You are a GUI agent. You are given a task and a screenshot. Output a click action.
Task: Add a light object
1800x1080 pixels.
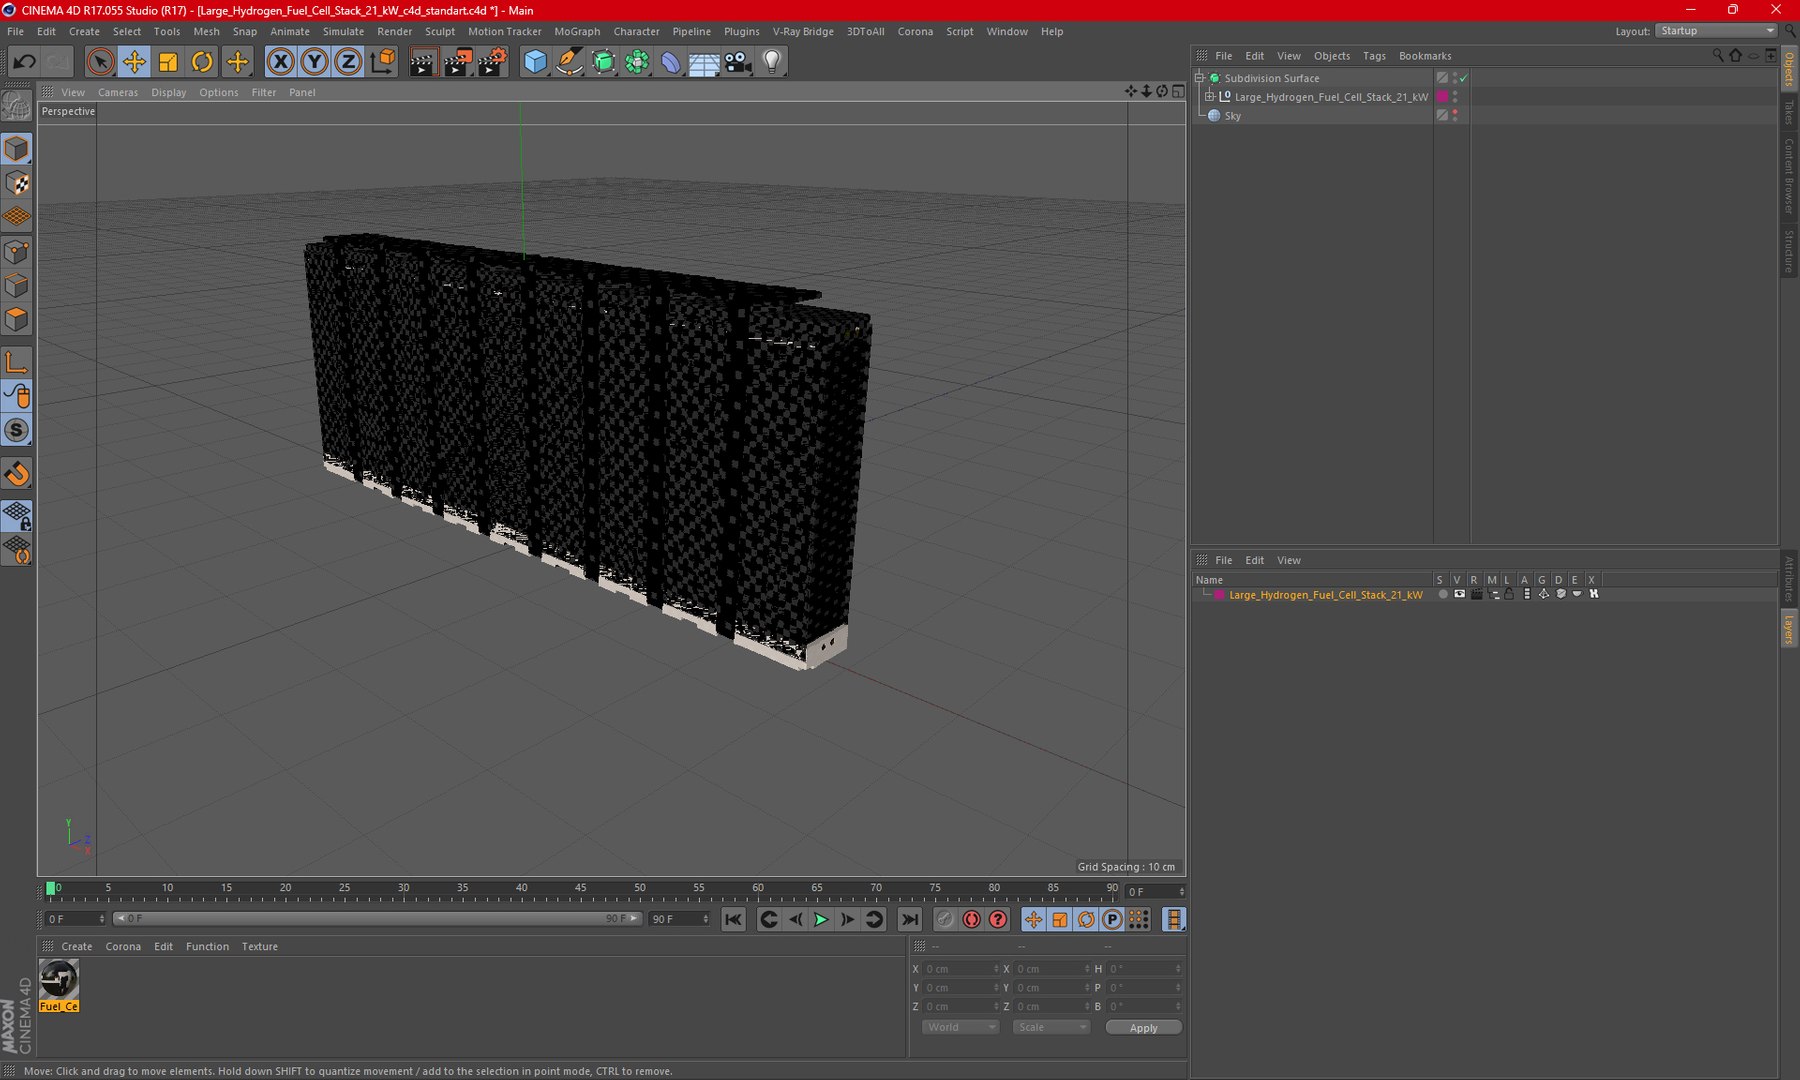(772, 62)
